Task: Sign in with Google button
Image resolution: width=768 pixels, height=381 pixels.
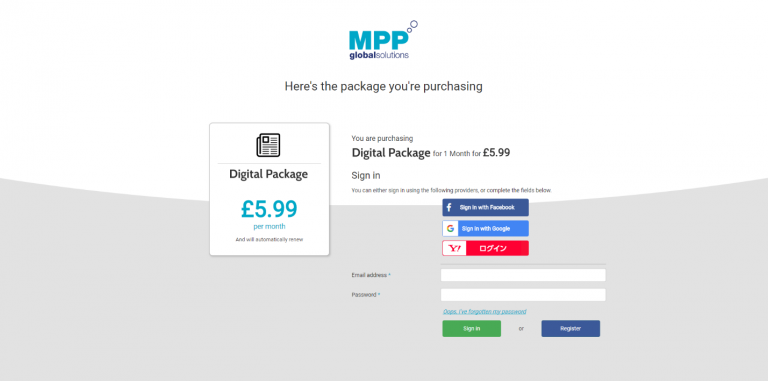Action: tap(485, 229)
